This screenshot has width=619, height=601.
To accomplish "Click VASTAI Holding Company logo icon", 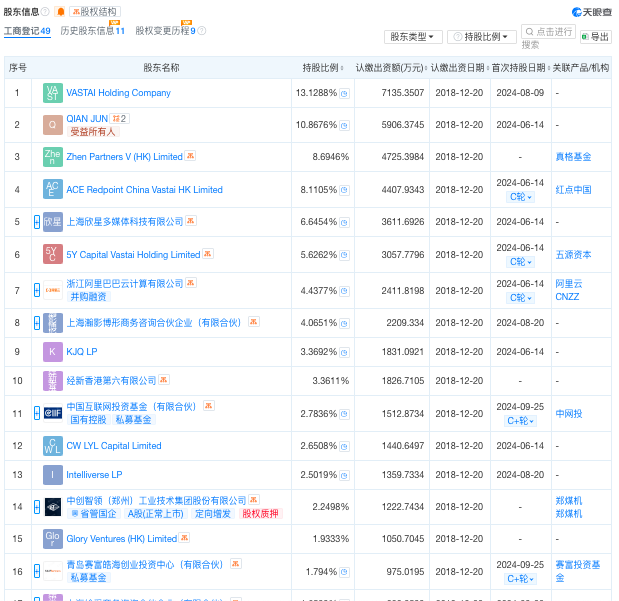I will click(x=53, y=93).
